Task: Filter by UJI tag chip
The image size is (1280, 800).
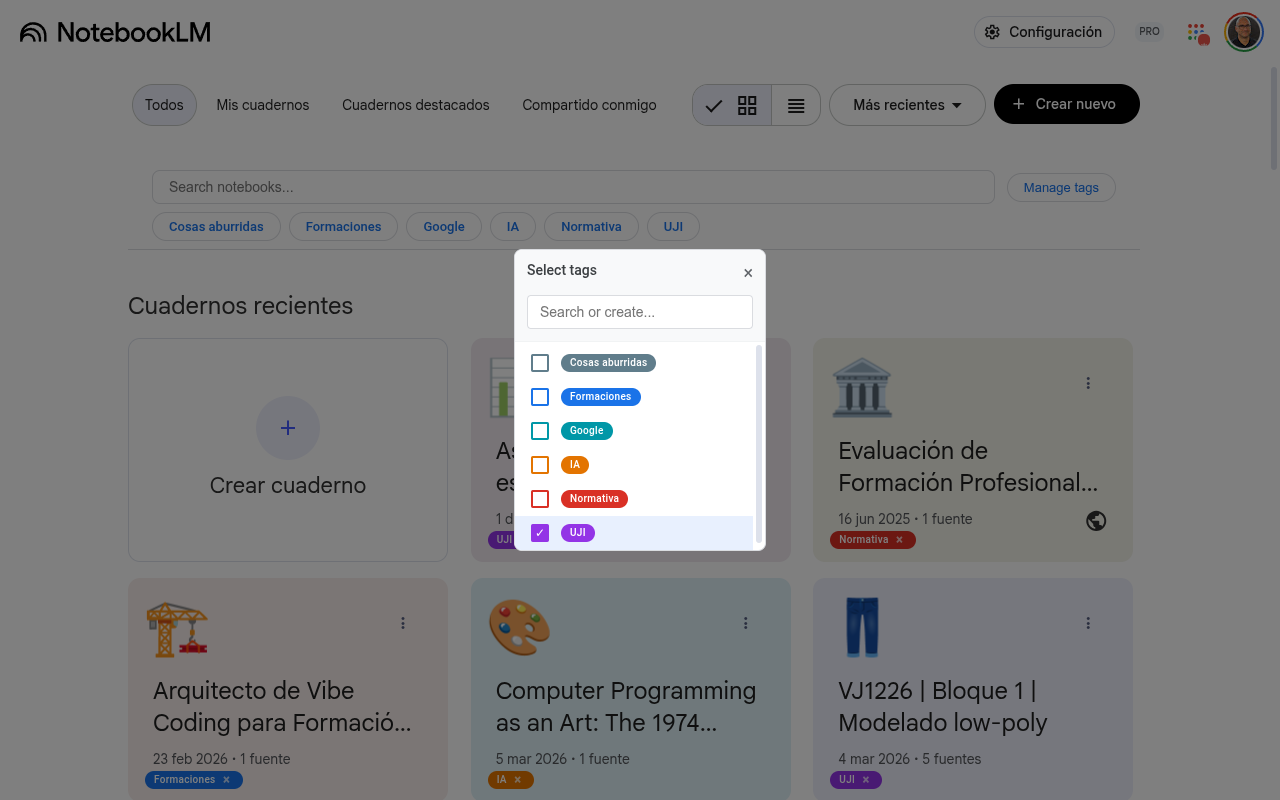Action: click(x=673, y=227)
